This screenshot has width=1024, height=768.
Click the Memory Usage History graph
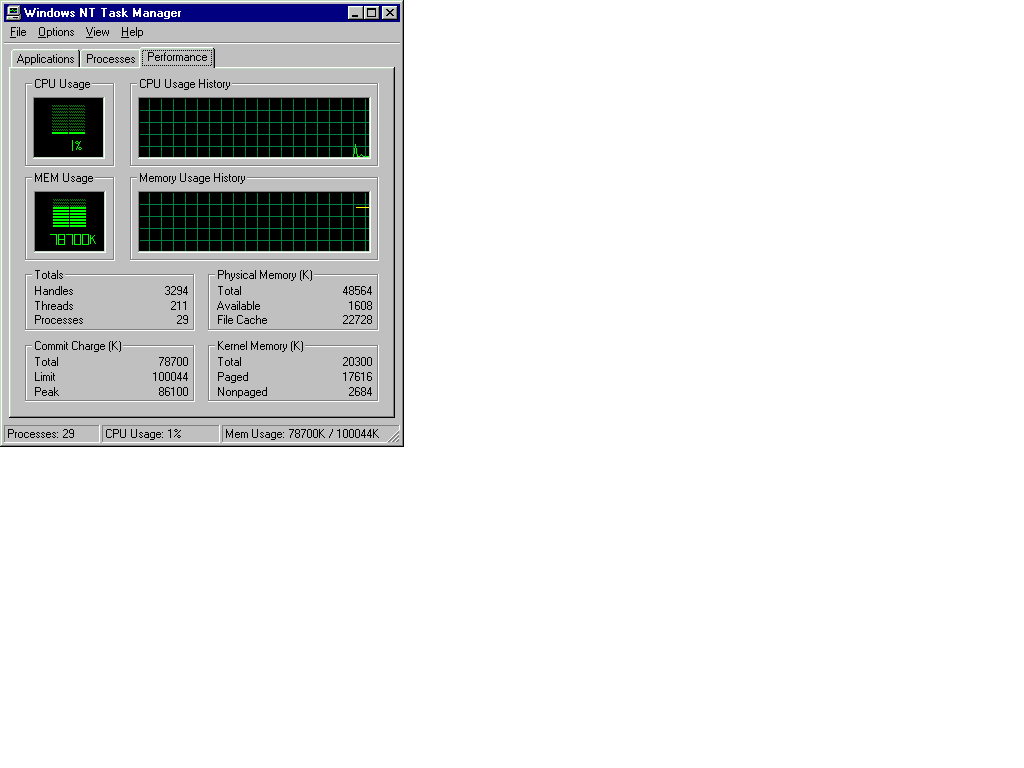pos(254,221)
